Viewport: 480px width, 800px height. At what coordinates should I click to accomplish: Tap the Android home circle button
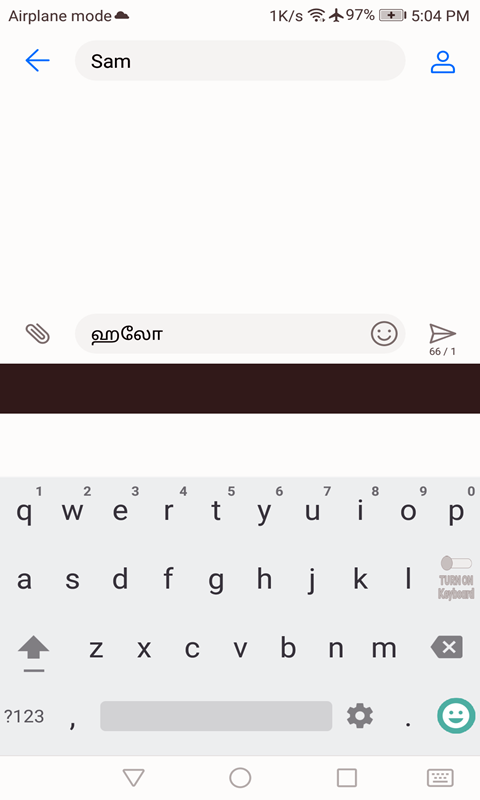(x=240, y=778)
